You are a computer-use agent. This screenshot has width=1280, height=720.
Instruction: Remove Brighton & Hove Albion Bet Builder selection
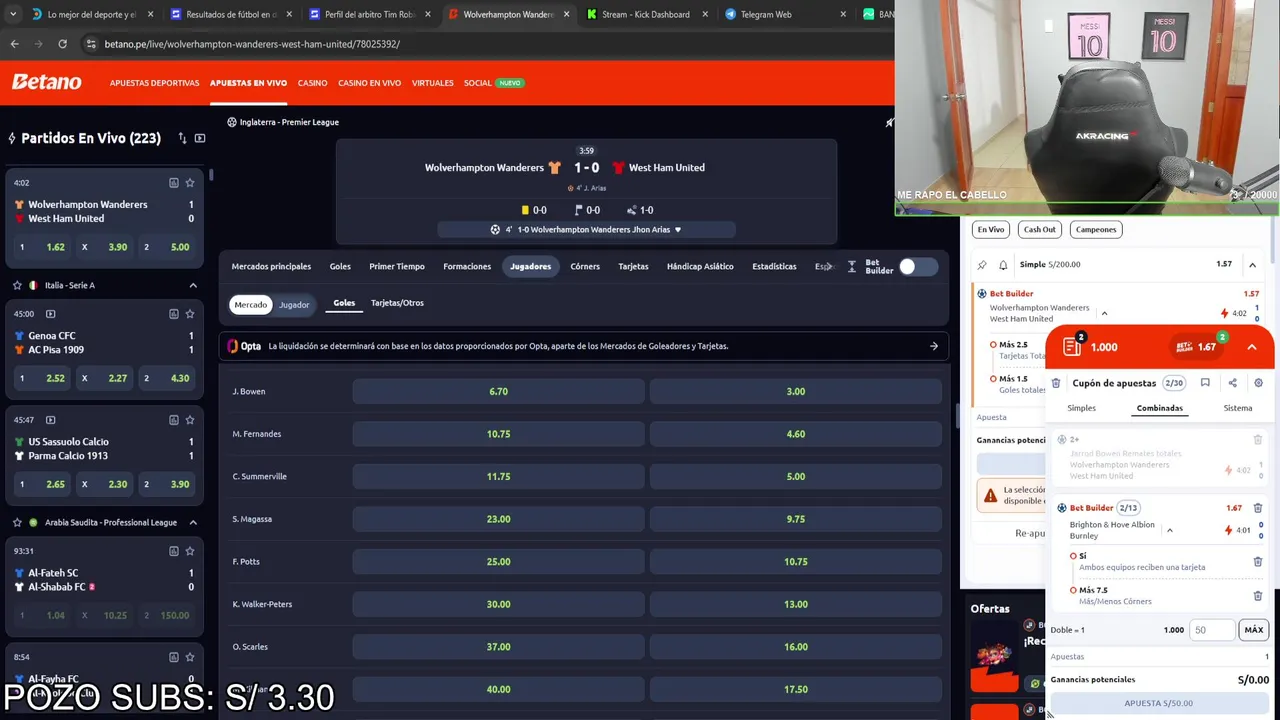pos(1258,508)
